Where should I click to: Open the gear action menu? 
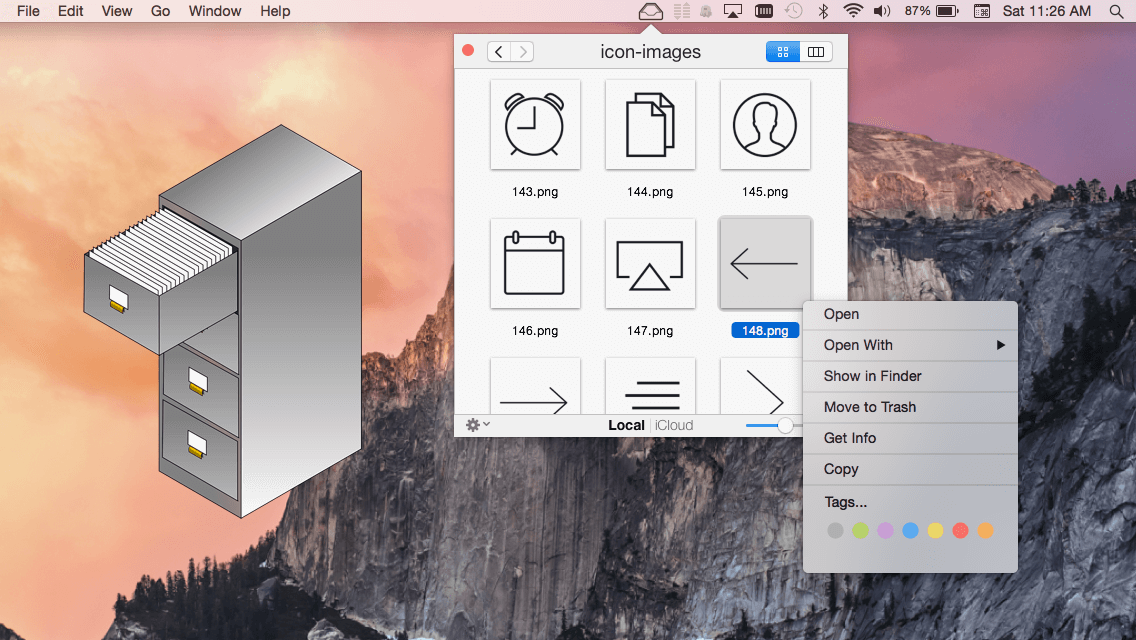pos(474,424)
